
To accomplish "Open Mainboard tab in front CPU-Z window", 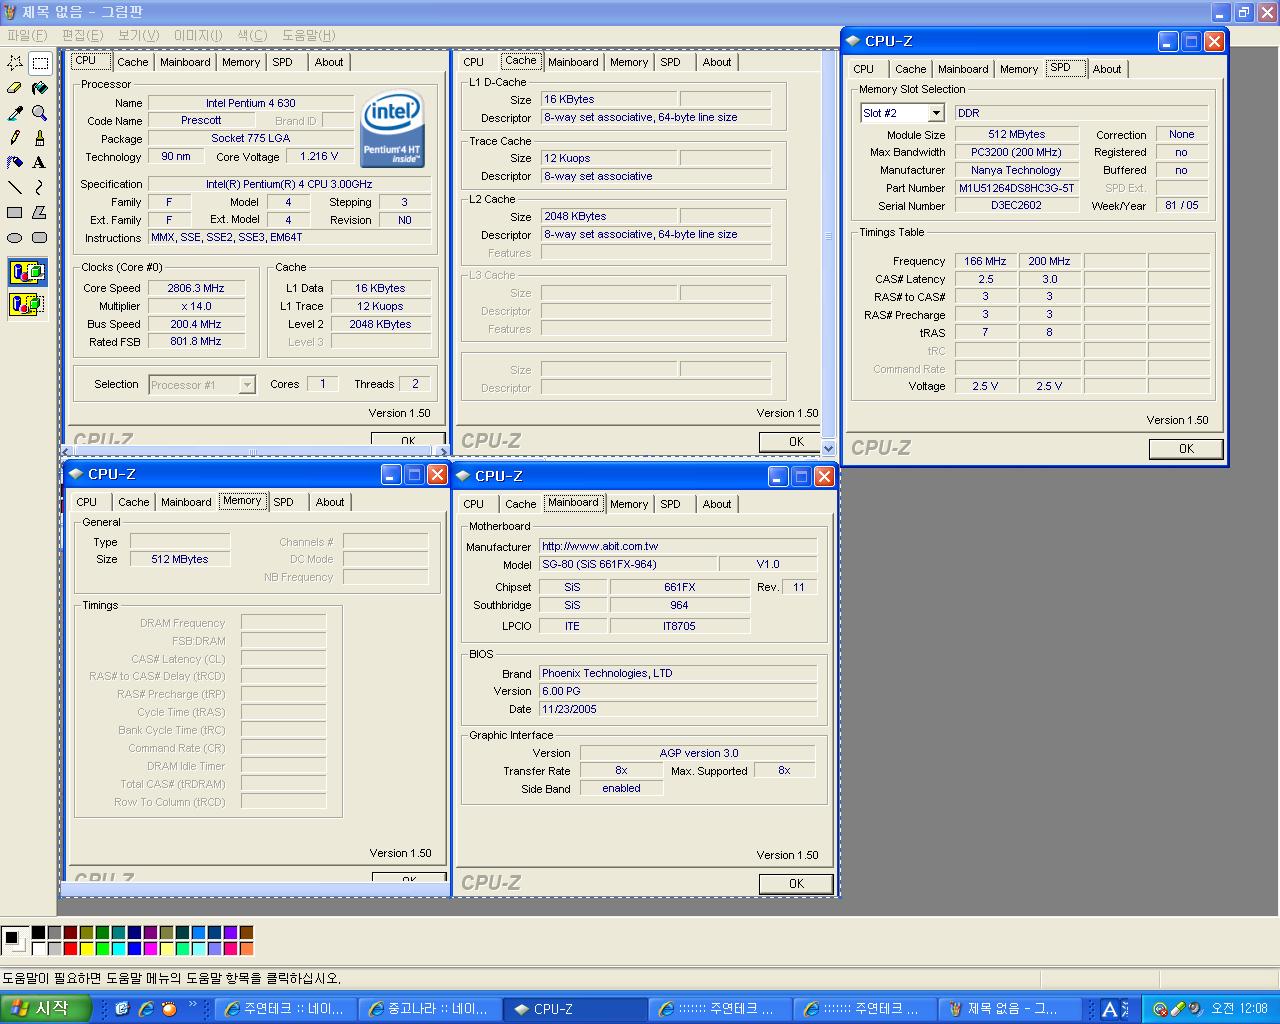I will 963,69.
